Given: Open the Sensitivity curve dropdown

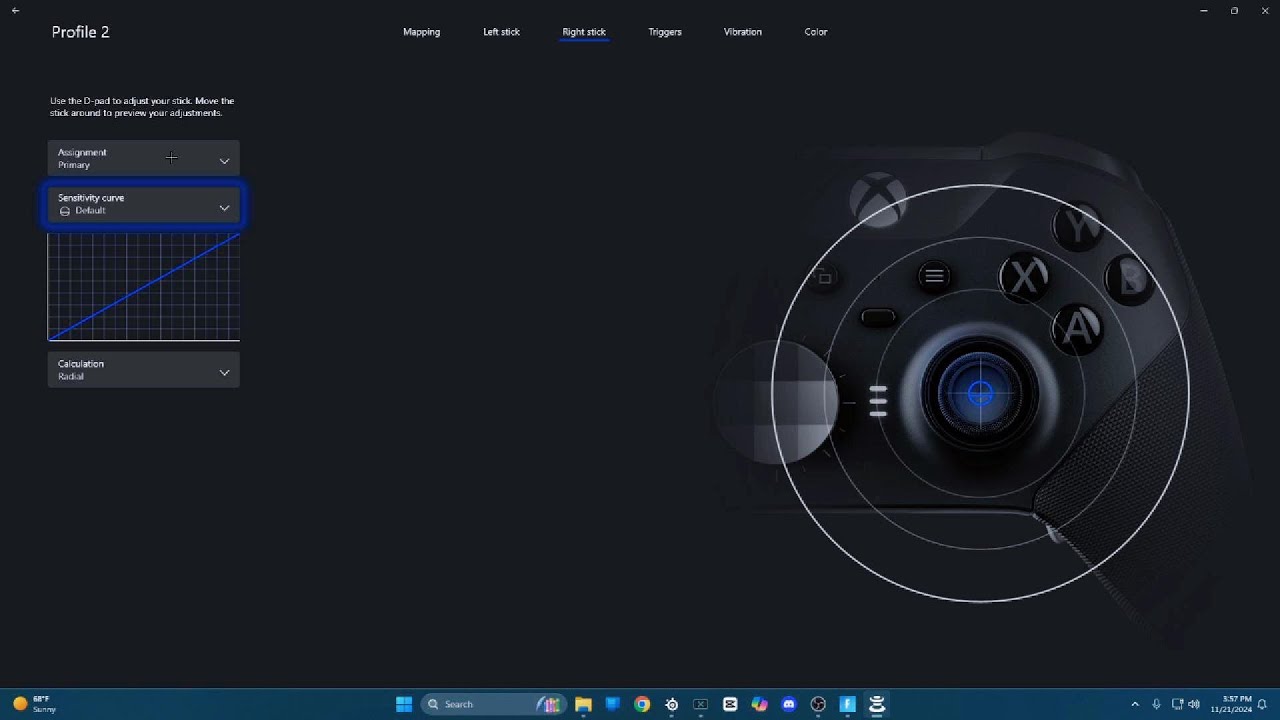Looking at the screenshot, I should click(x=144, y=204).
